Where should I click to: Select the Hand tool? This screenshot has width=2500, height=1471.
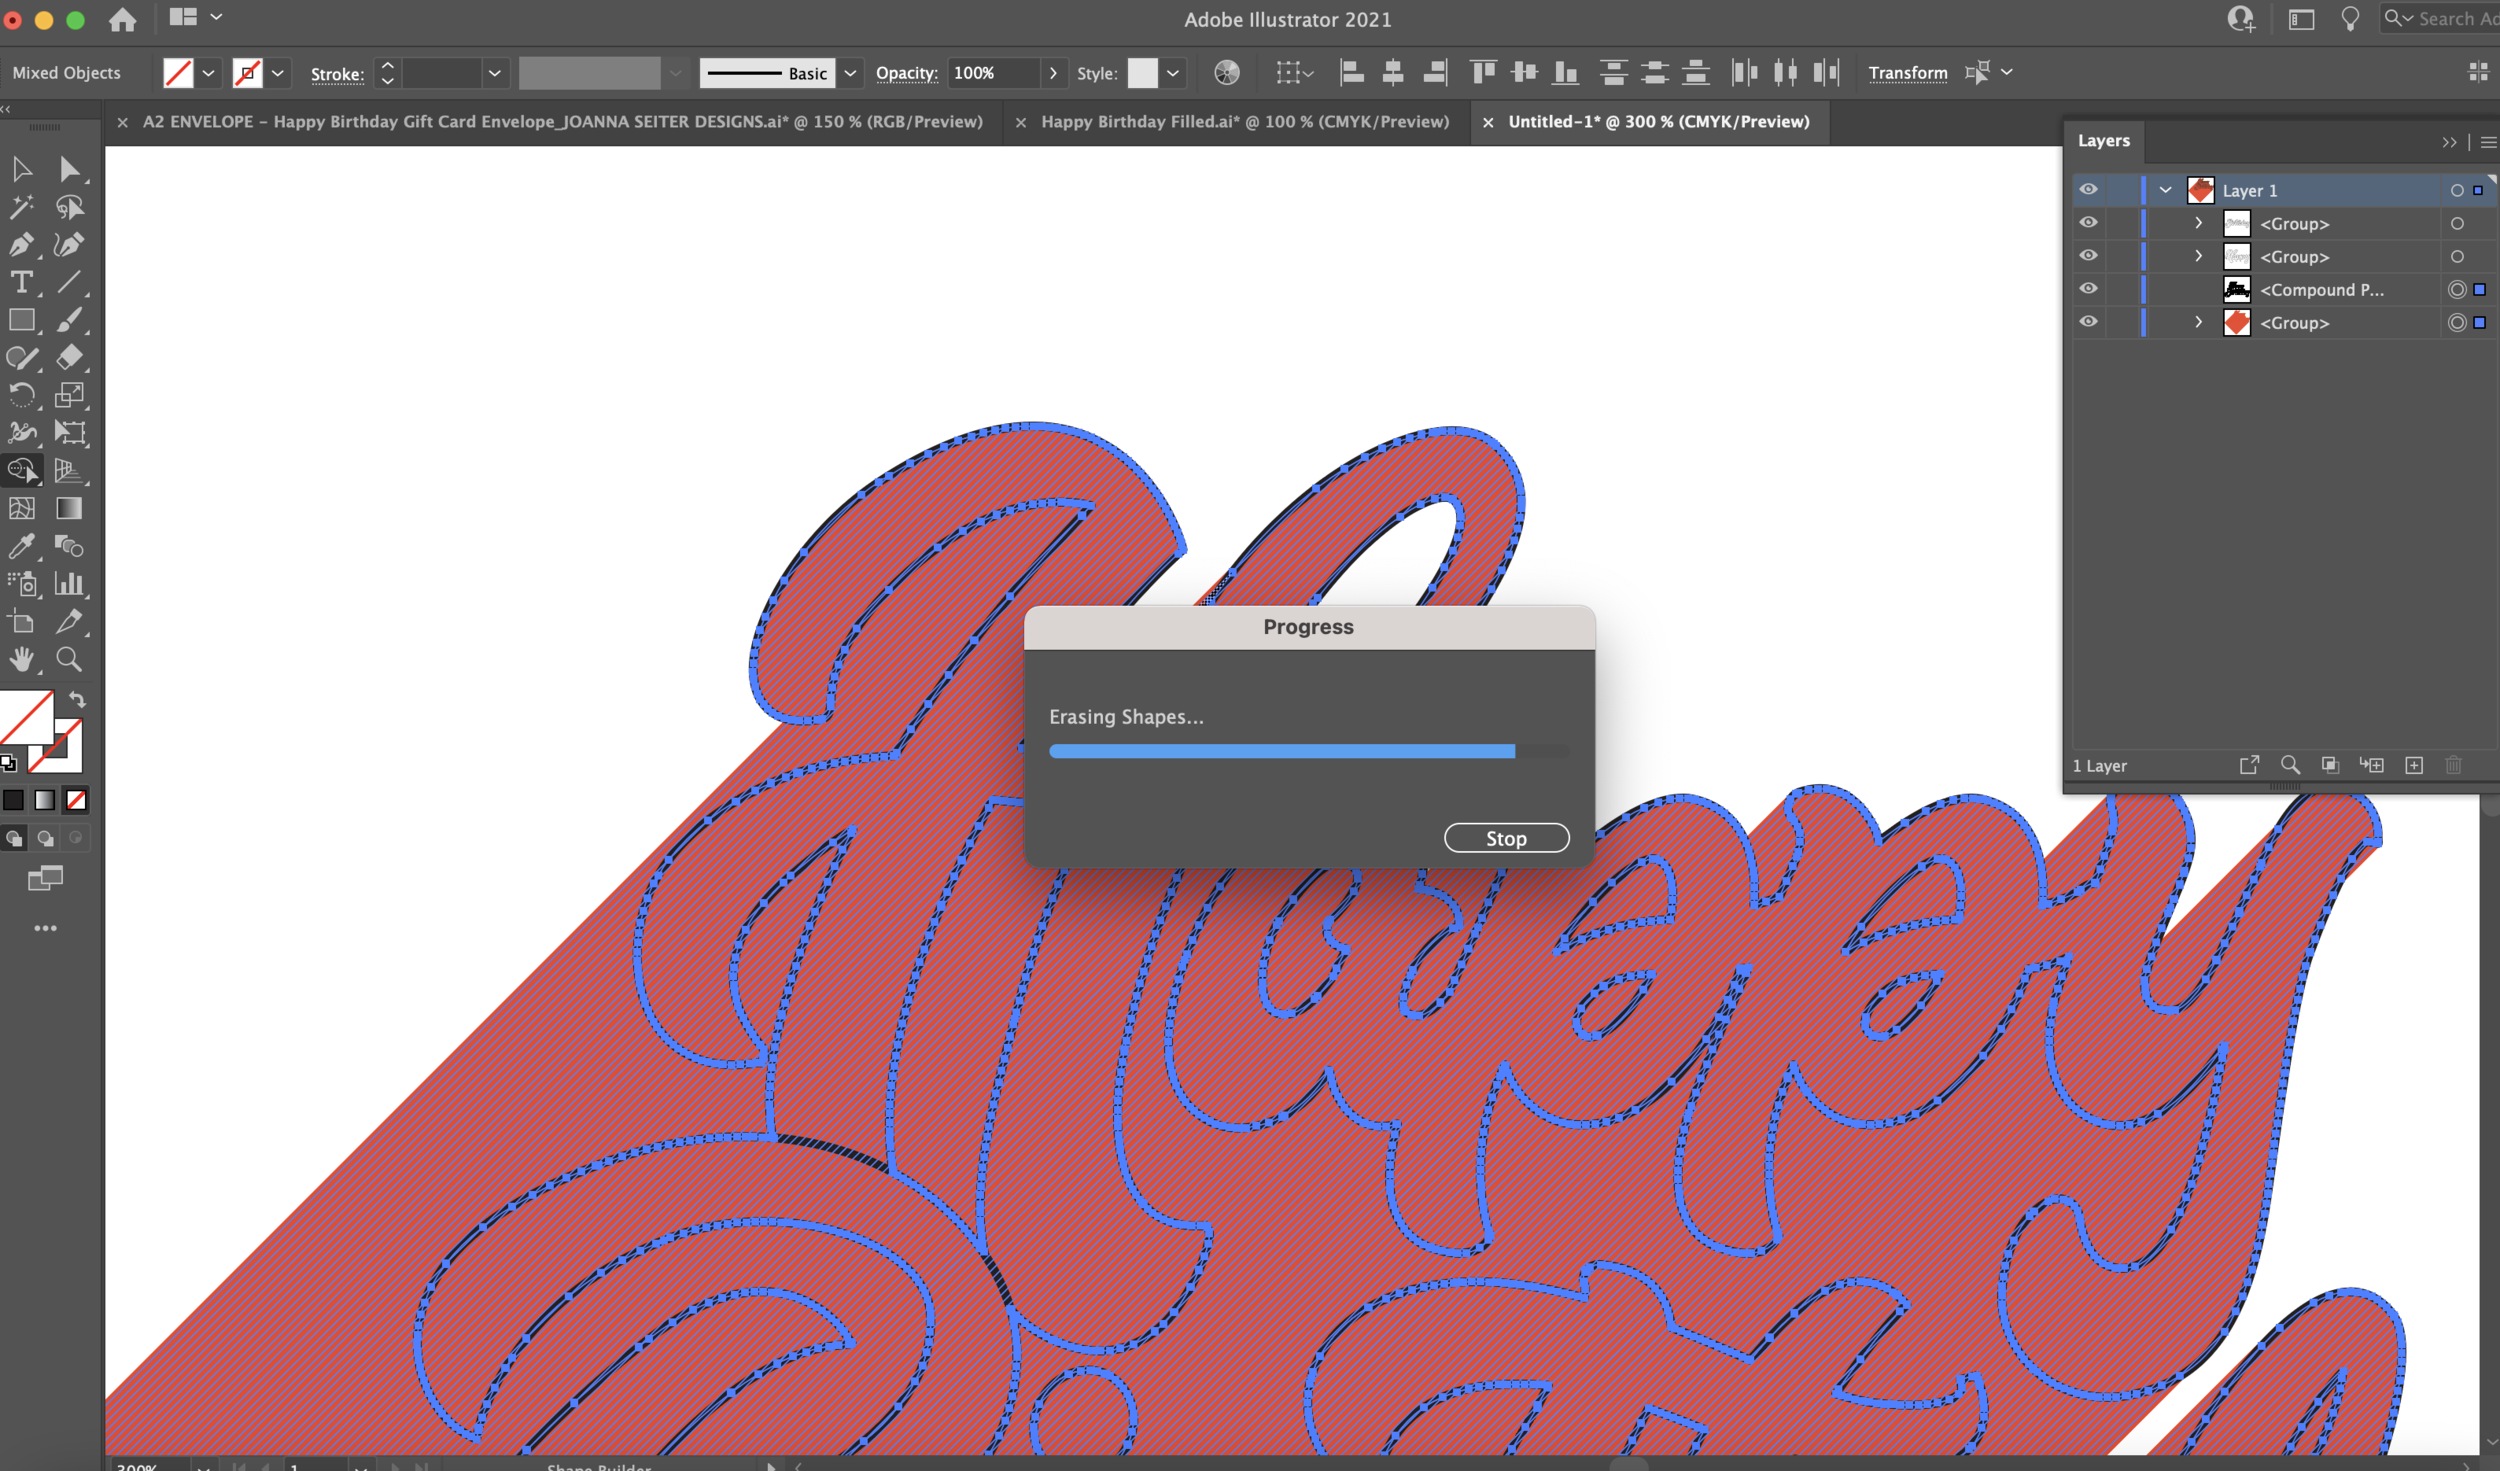point(21,659)
